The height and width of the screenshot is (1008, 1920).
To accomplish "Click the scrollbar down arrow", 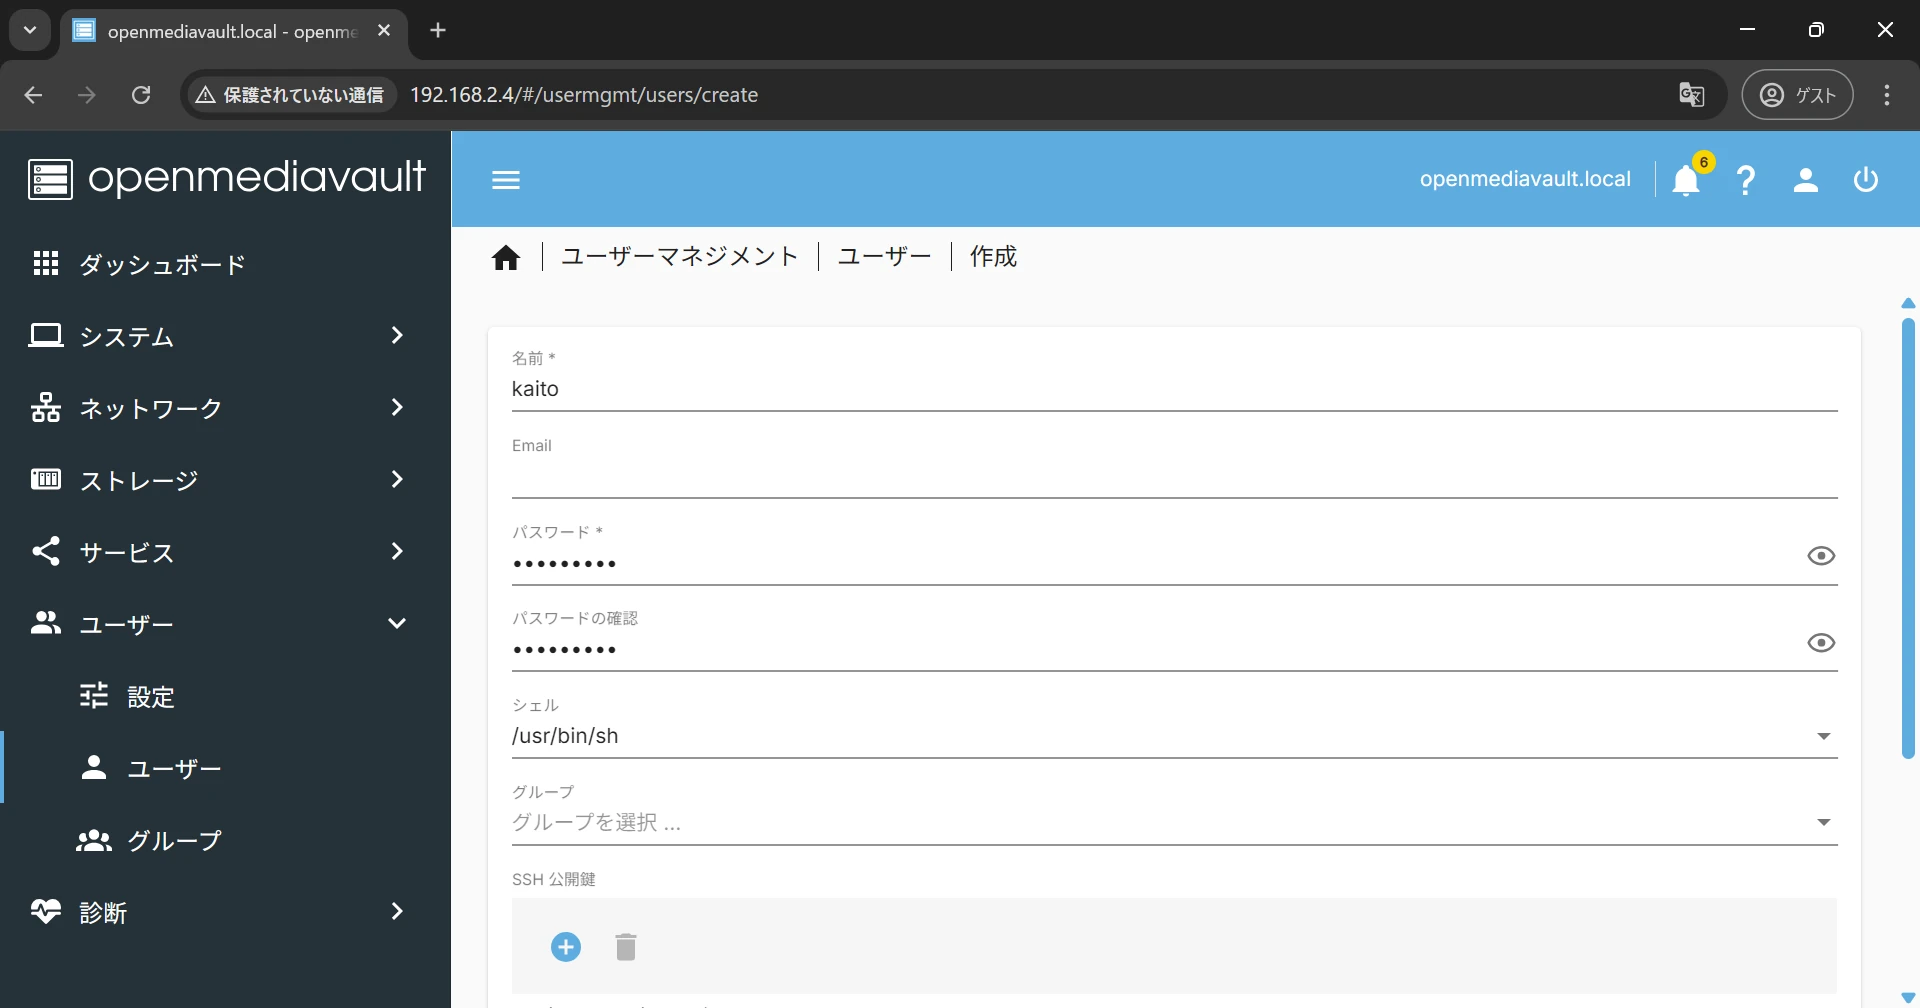I will coord(1908,998).
